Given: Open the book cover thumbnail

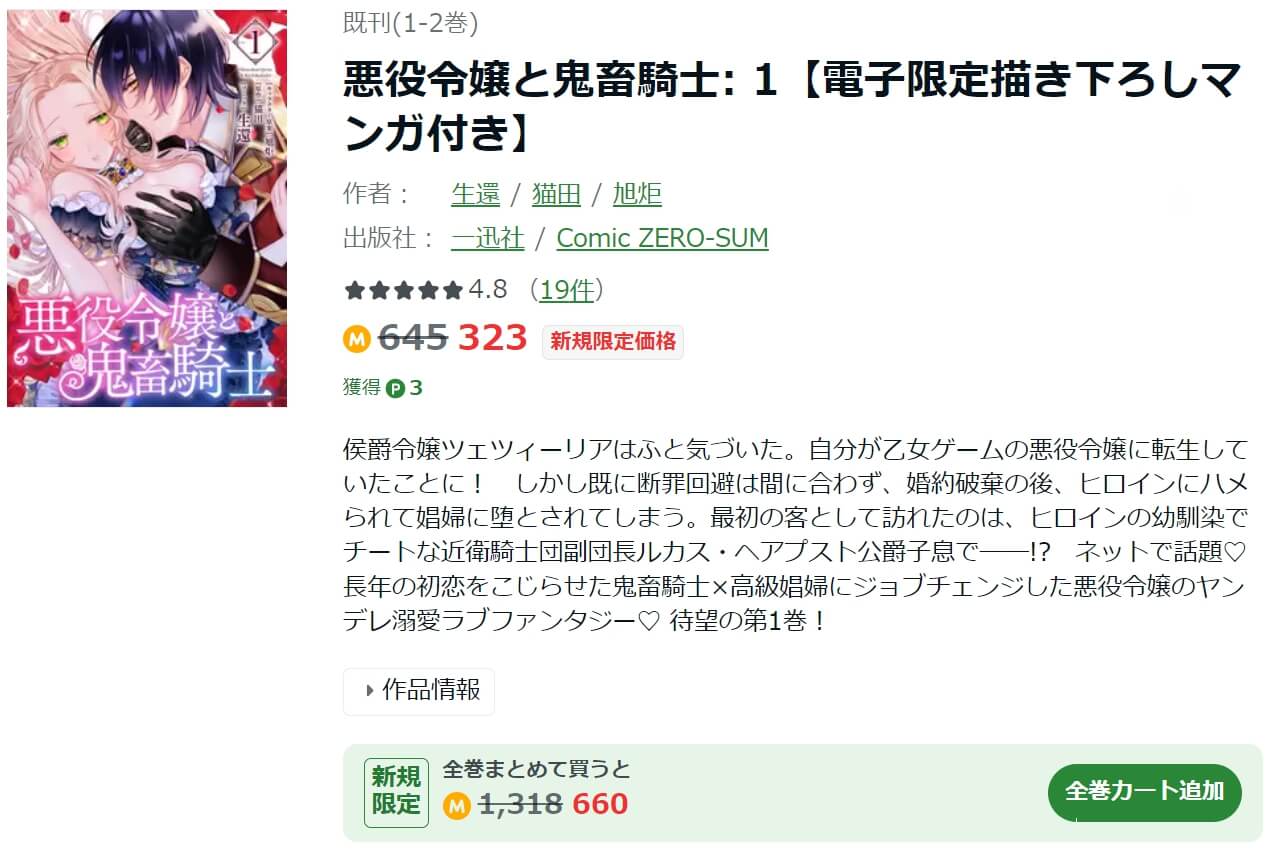Looking at the screenshot, I should coord(147,208).
